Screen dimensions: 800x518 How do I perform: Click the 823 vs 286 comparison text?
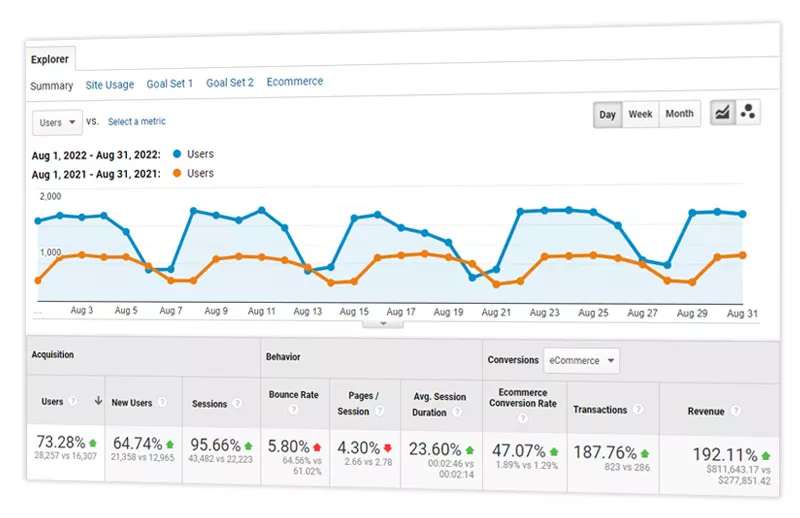[x=627, y=467]
